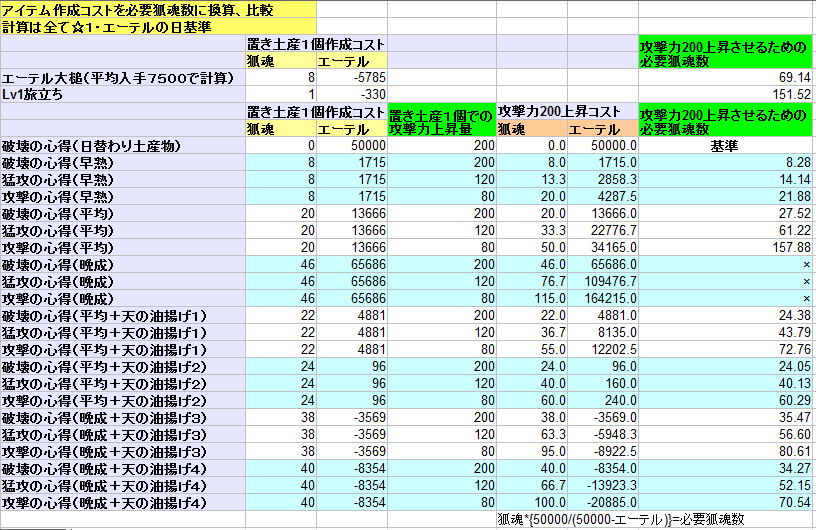Viewport: 816px width, 530px height.
Task: Select the value 151.52
Action: tap(727, 94)
